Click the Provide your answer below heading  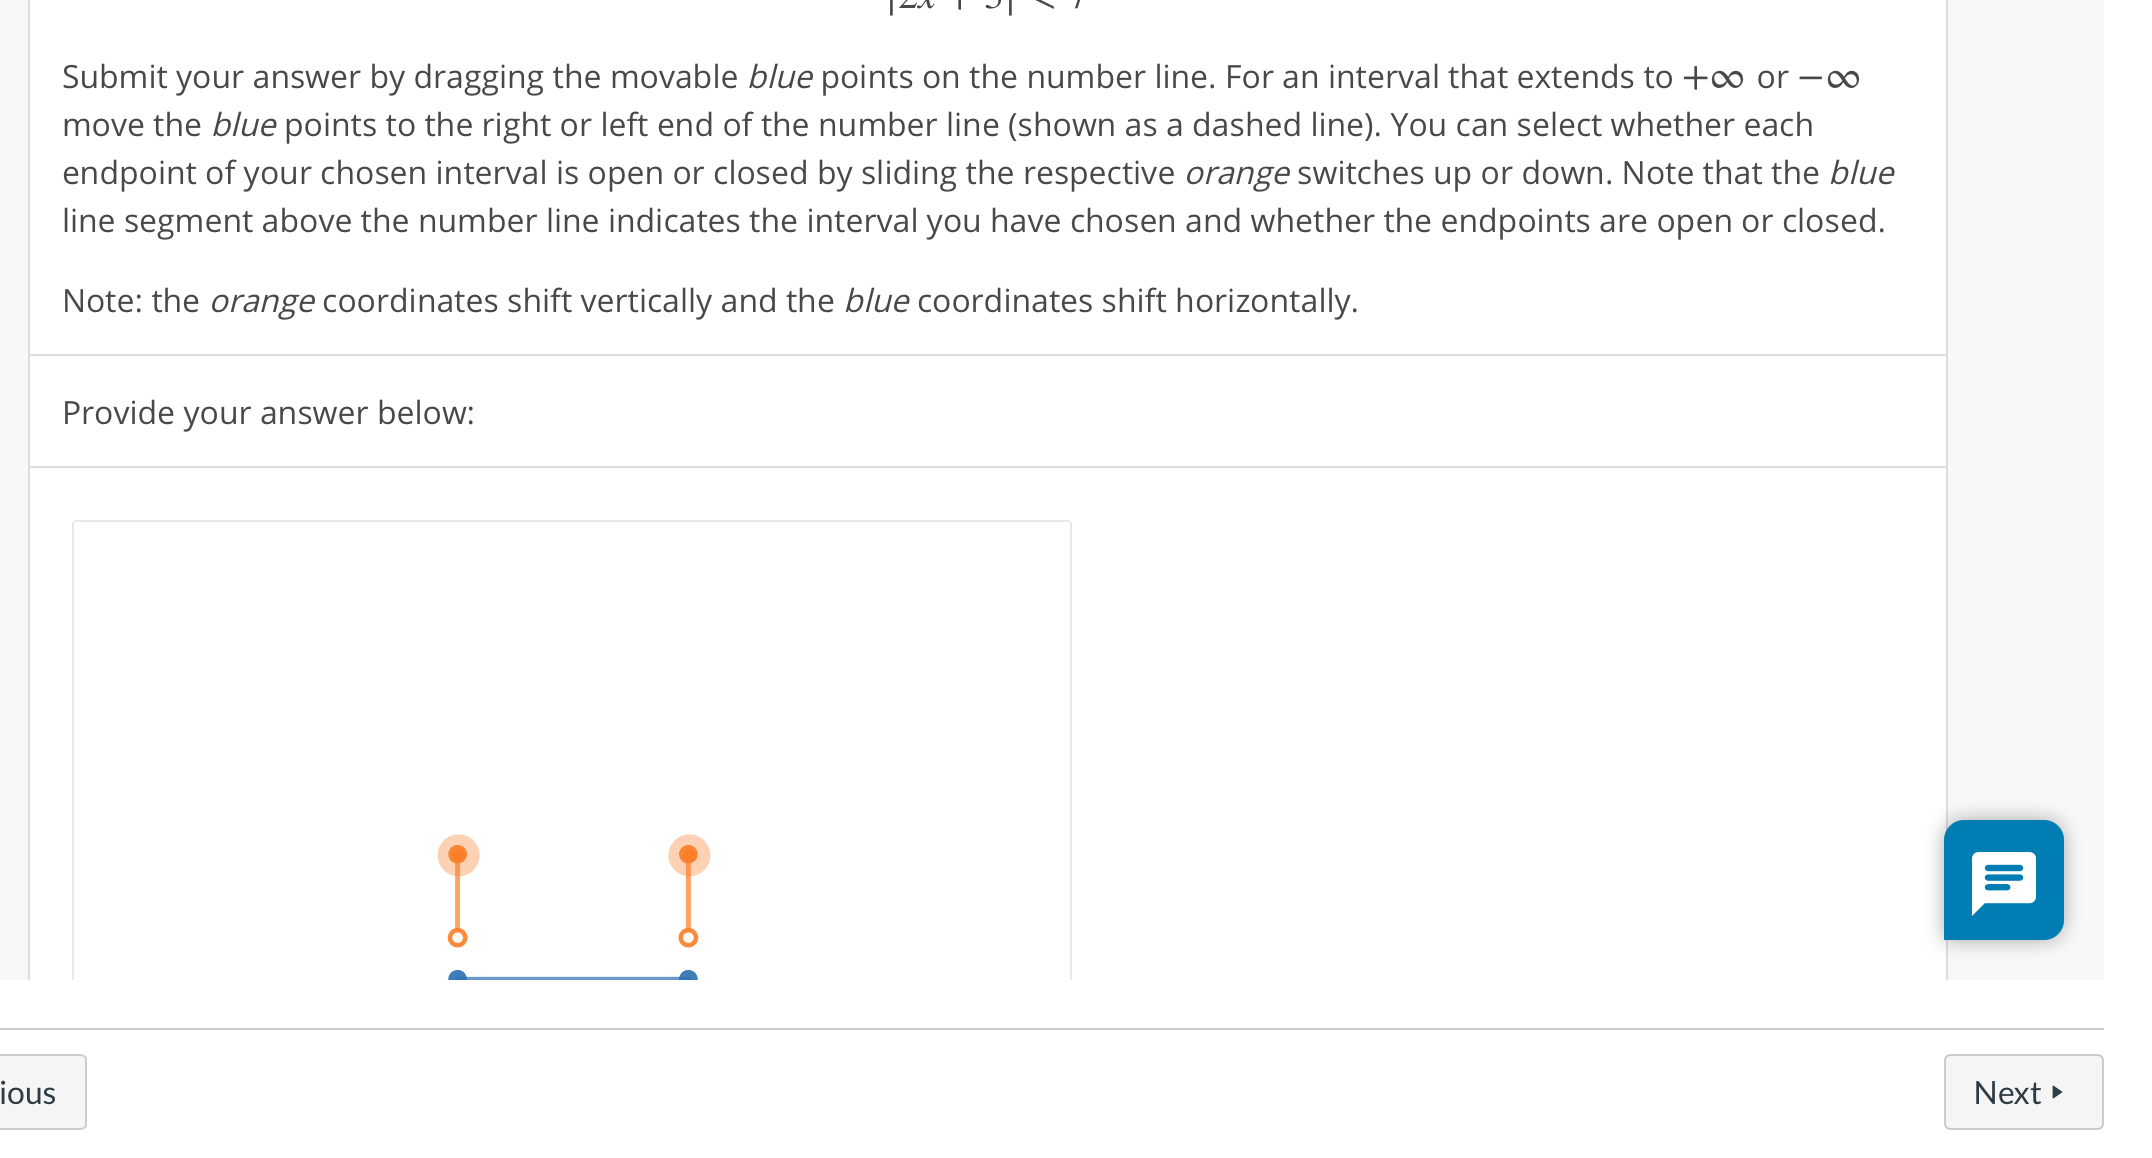click(268, 412)
